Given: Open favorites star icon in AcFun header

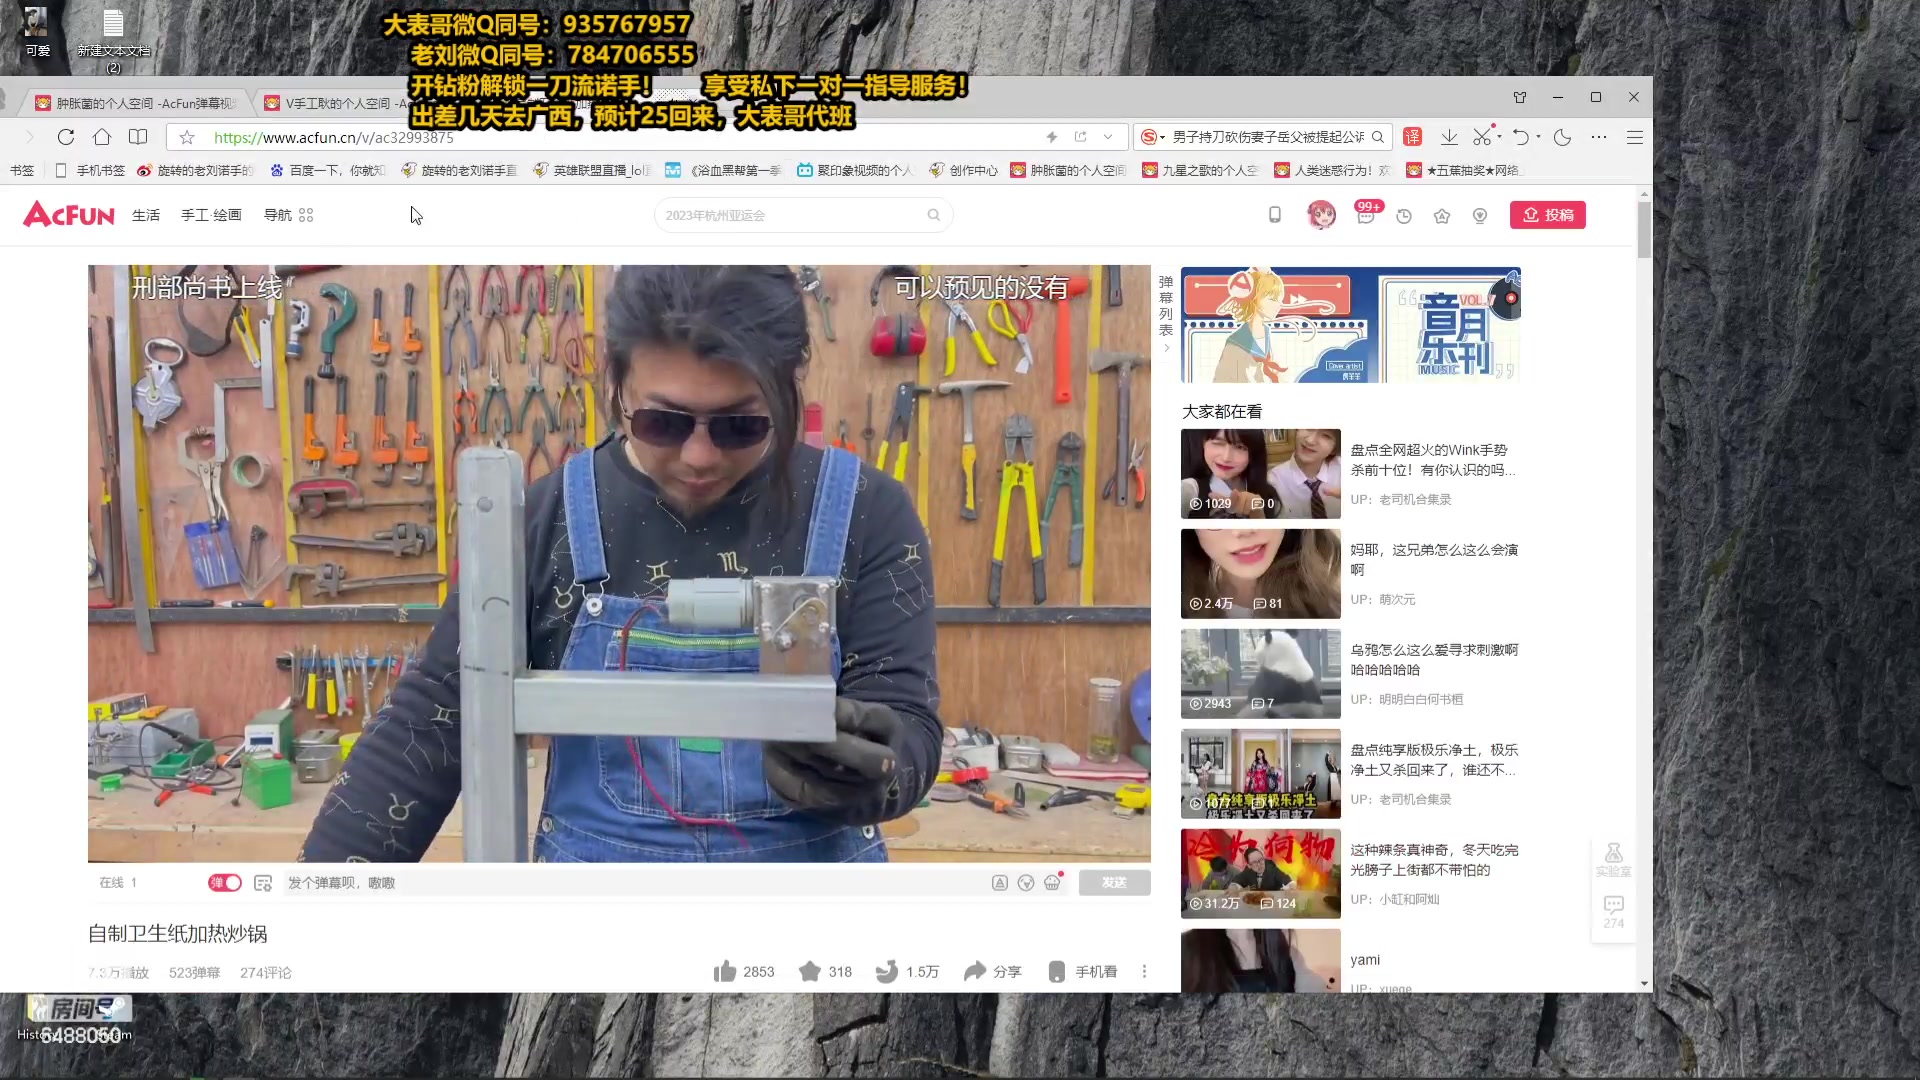Looking at the screenshot, I should (1442, 215).
